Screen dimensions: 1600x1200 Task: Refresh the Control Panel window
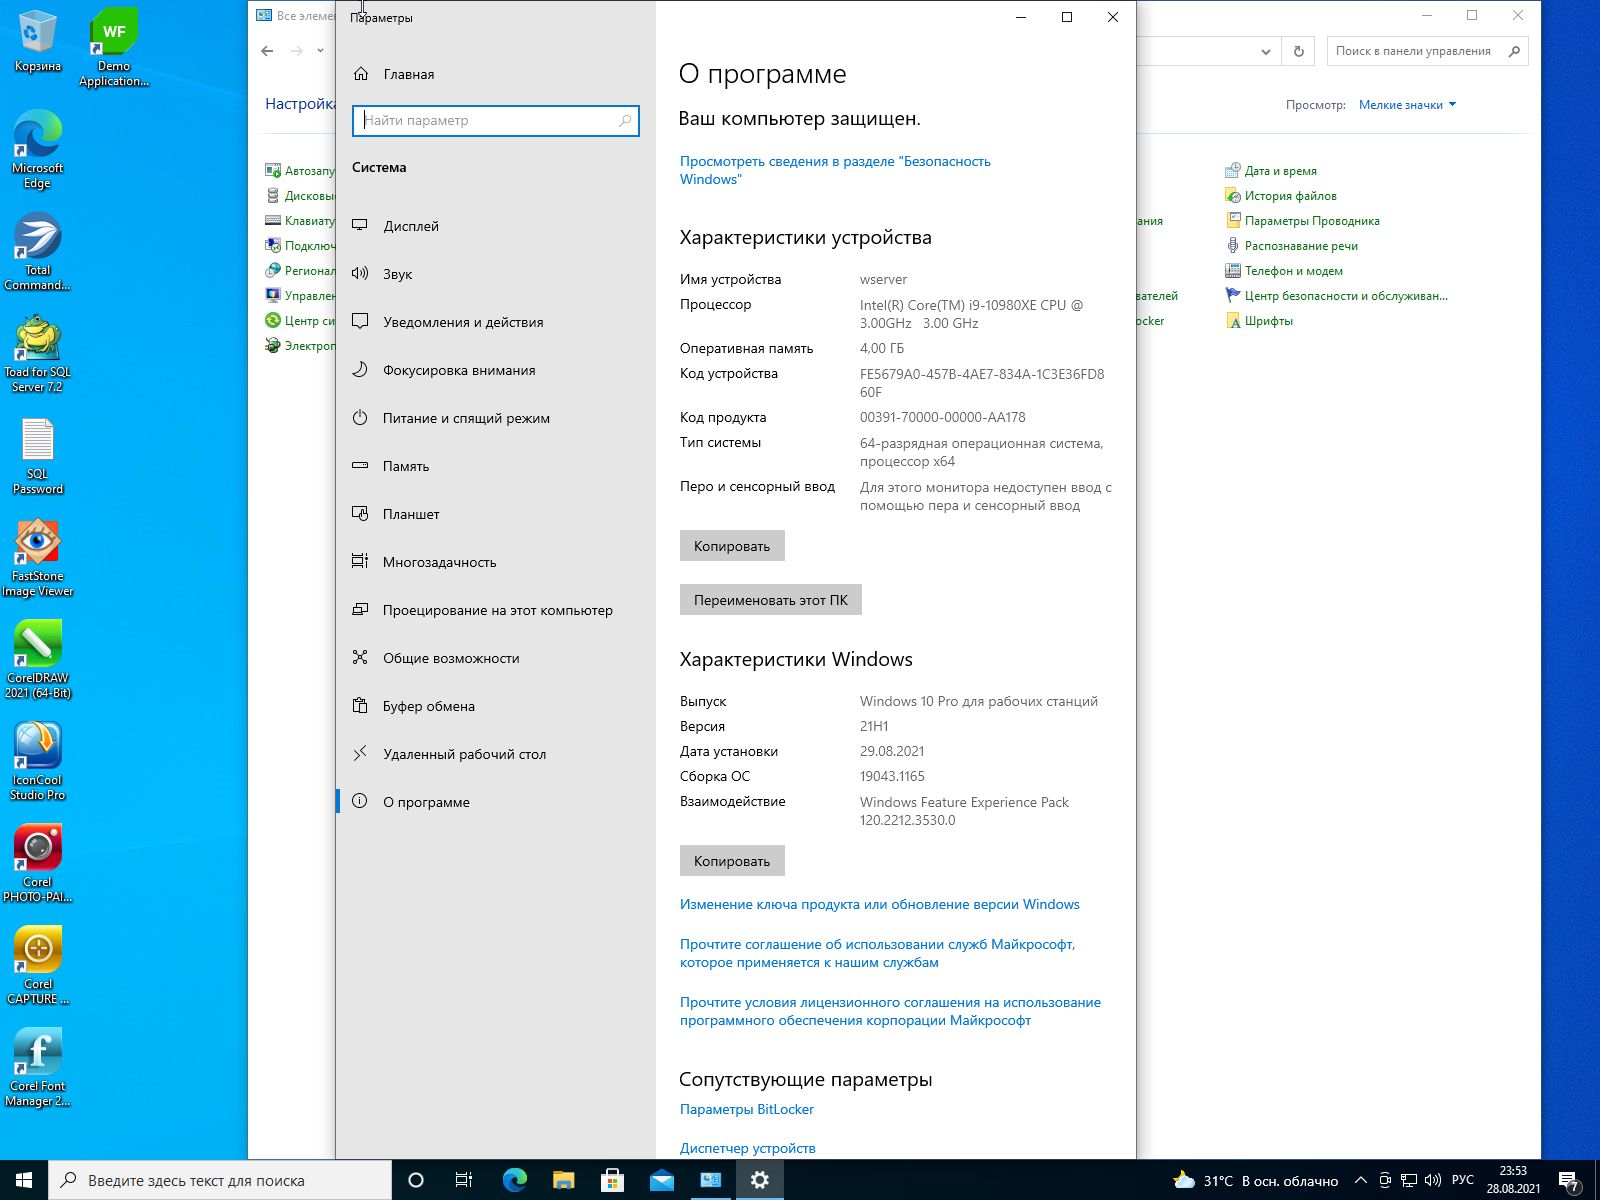(1299, 51)
